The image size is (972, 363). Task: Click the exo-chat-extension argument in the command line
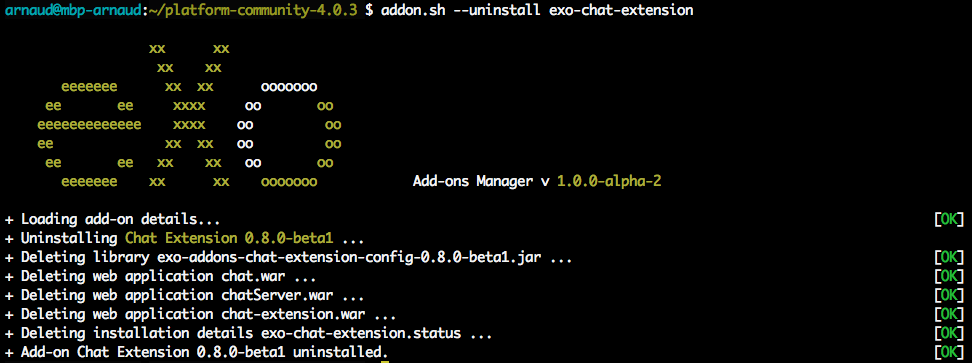pyautogui.click(x=621, y=11)
